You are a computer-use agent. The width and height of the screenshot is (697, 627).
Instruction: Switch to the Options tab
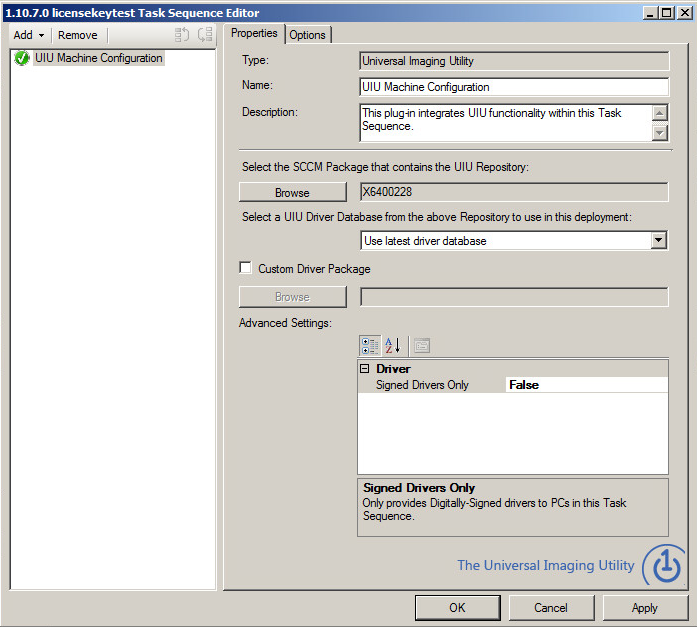tap(308, 35)
